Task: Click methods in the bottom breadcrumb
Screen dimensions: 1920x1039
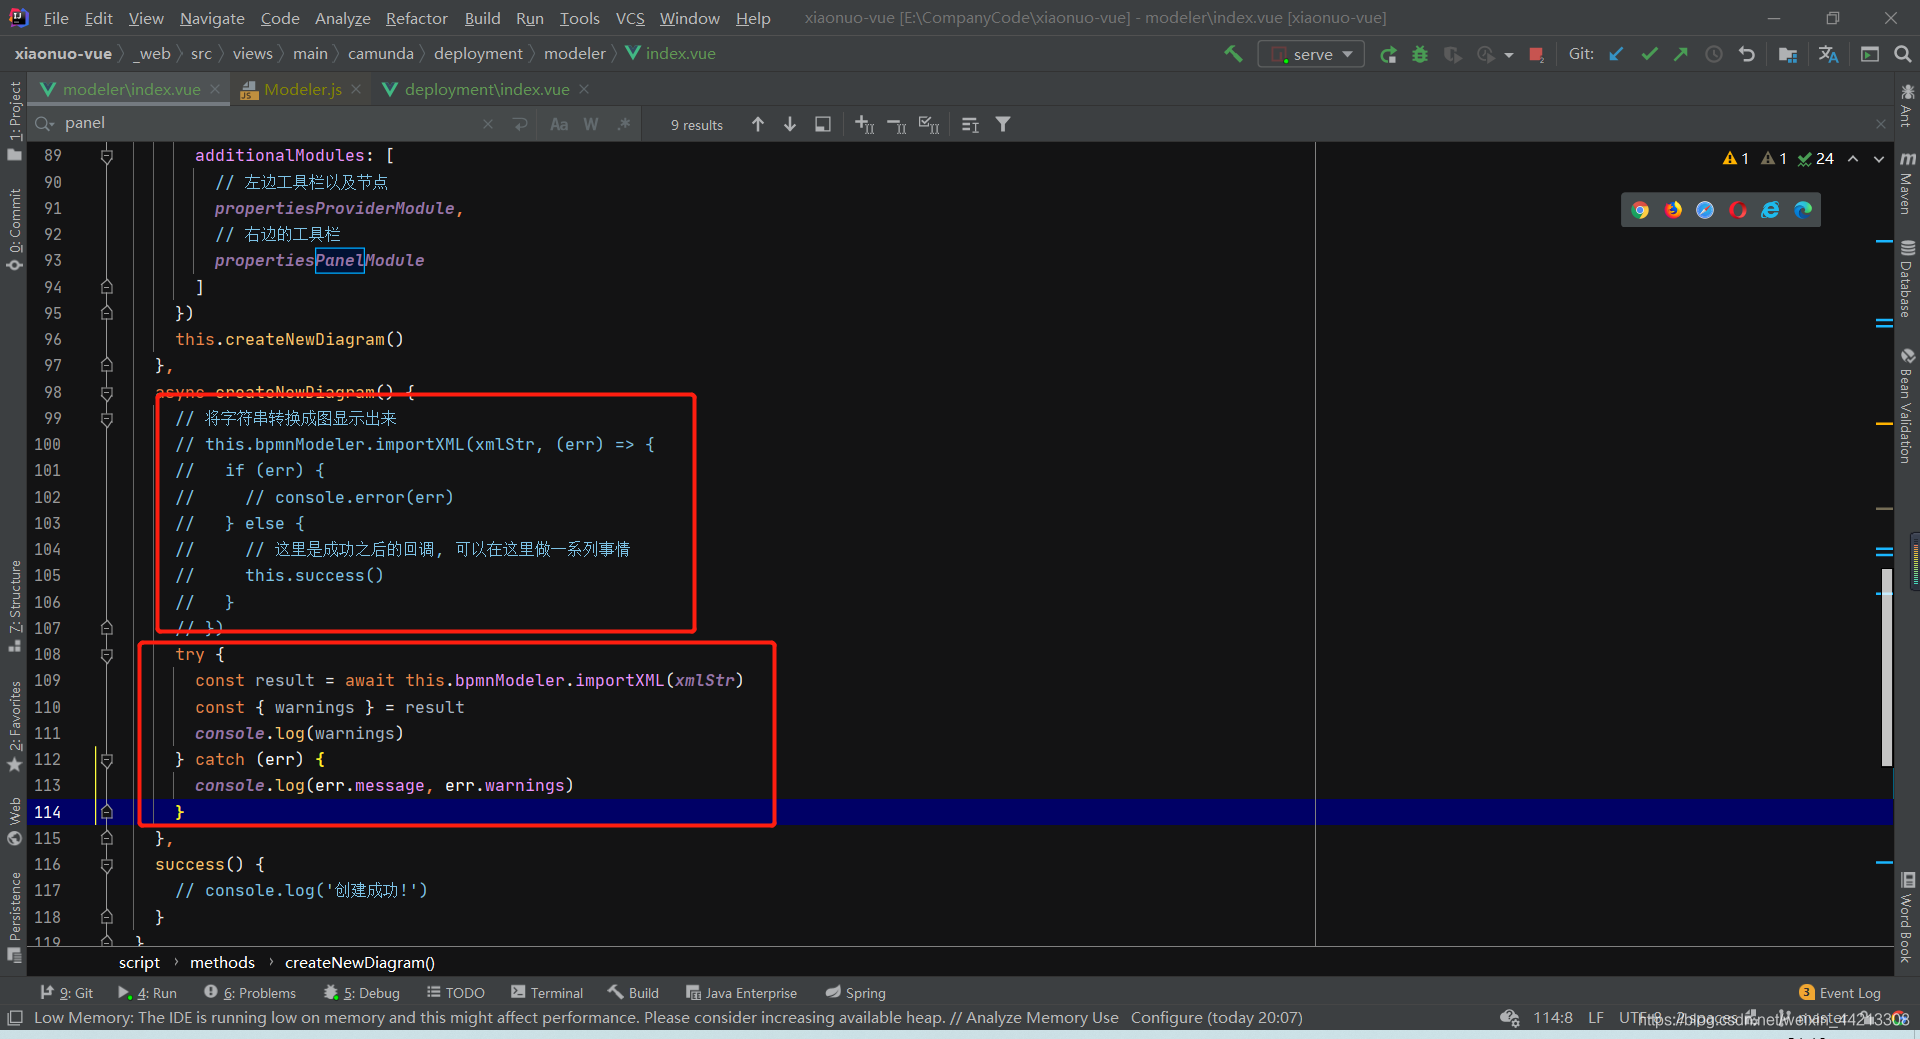Action: coord(222,963)
